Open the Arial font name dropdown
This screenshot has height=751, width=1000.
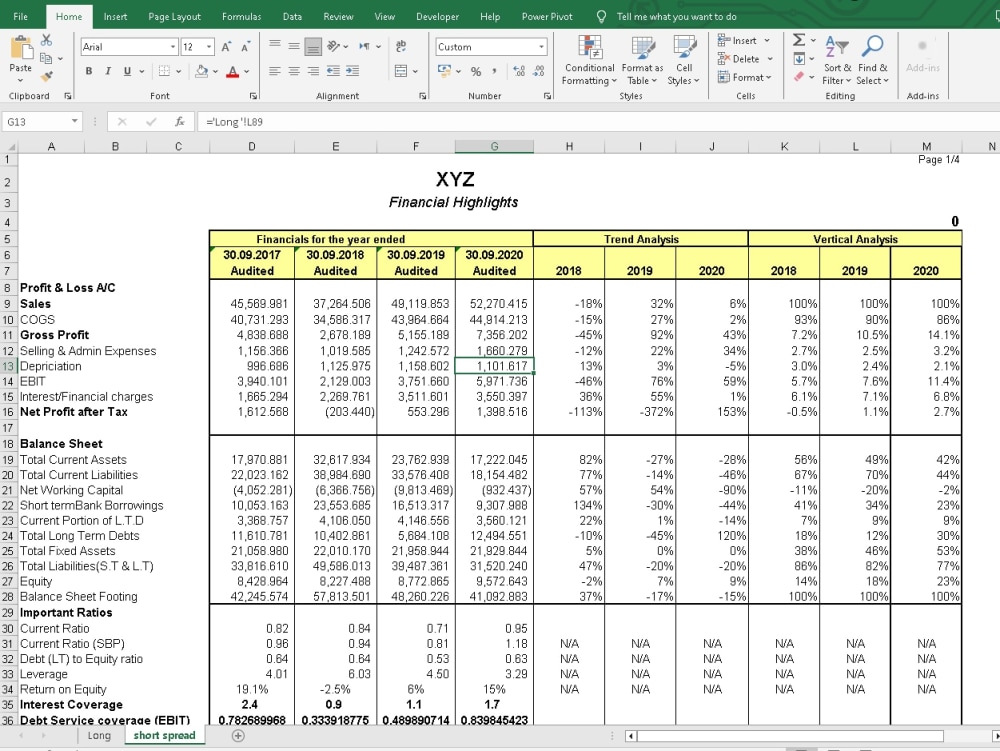click(173, 47)
